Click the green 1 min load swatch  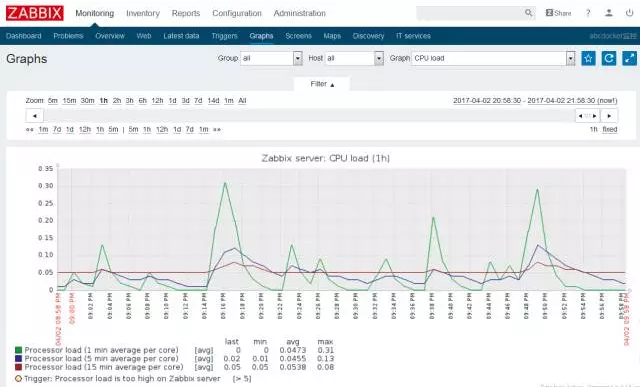coord(18,350)
